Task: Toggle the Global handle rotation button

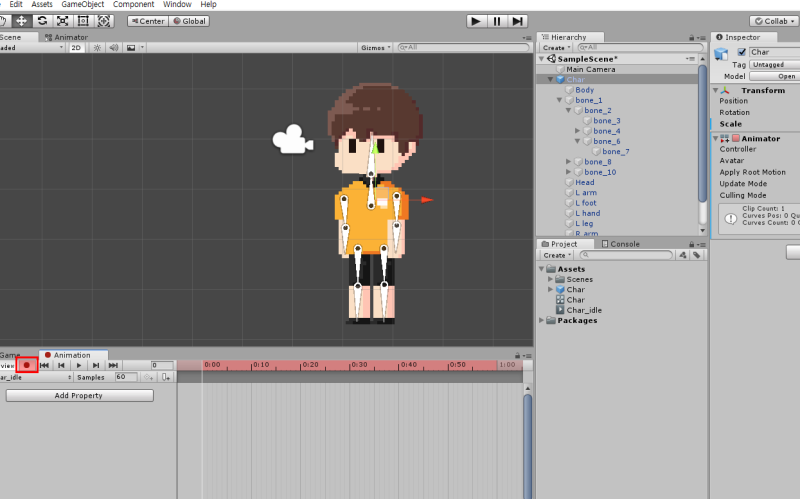Action: (x=189, y=21)
